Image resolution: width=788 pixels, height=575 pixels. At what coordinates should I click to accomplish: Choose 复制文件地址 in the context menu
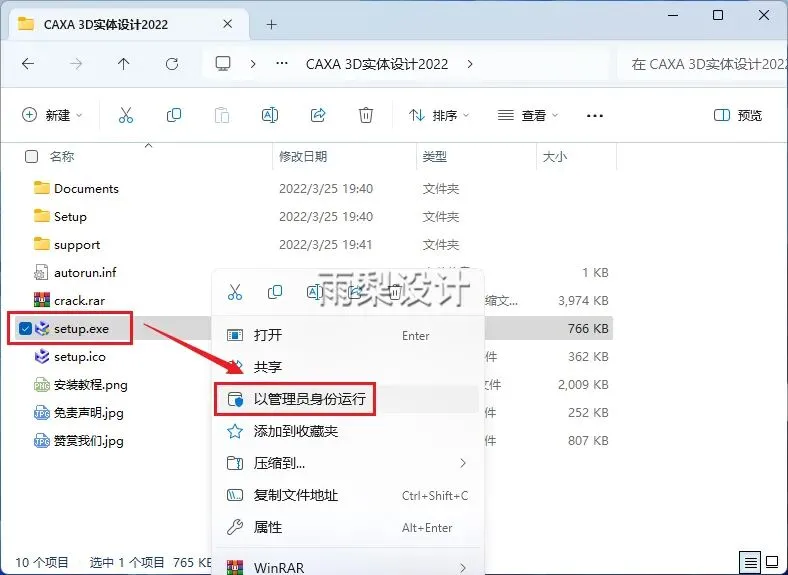(348, 495)
